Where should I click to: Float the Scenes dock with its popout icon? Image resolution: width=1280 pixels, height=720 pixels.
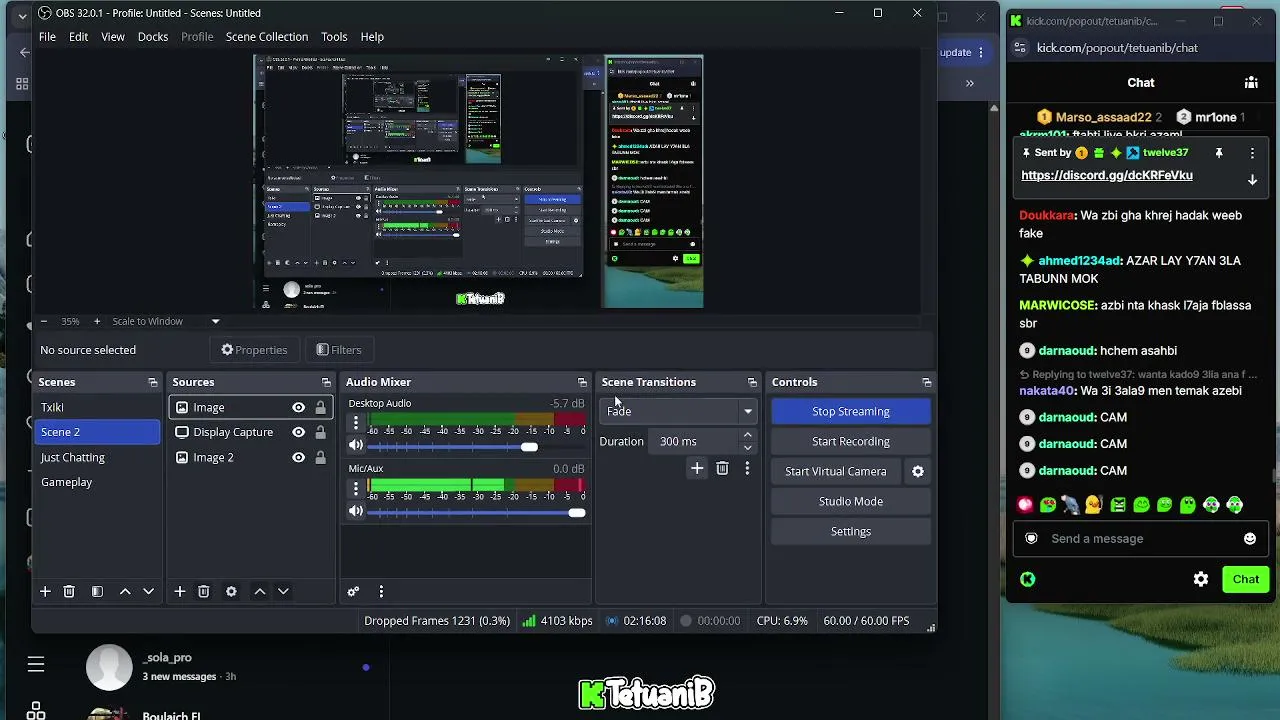coord(153,382)
